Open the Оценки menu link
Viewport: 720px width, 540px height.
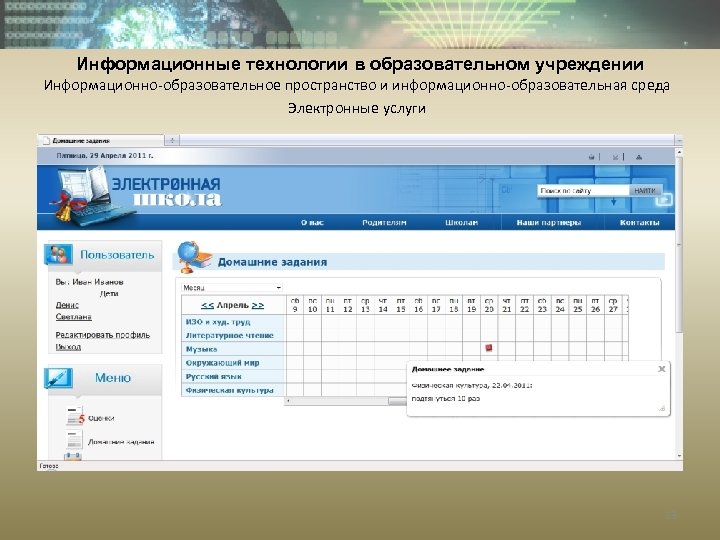[101, 418]
